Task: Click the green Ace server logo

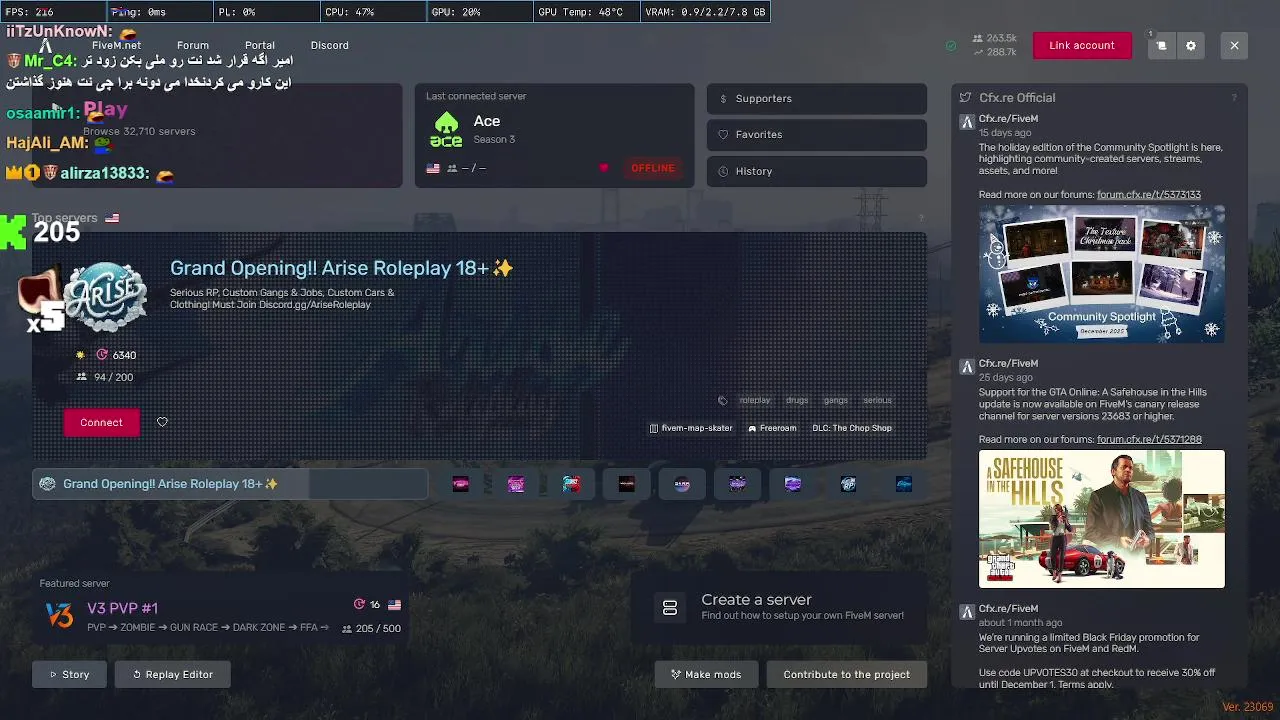Action: (446, 130)
